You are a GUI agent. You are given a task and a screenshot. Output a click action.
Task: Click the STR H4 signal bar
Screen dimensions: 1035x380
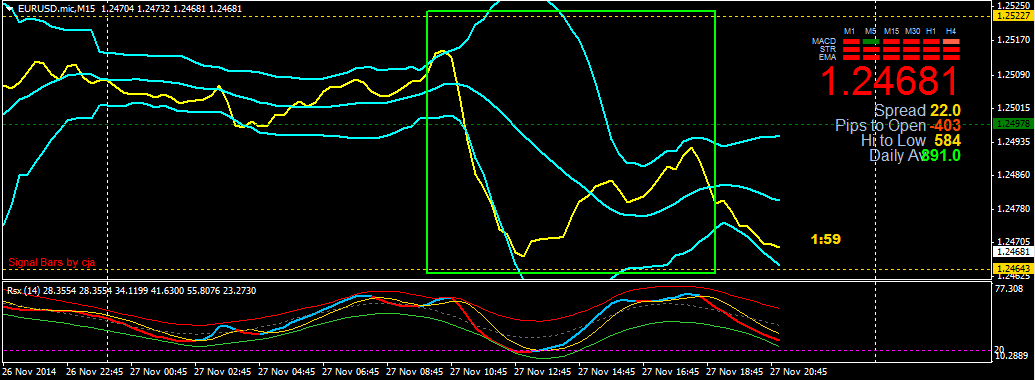click(951, 49)
